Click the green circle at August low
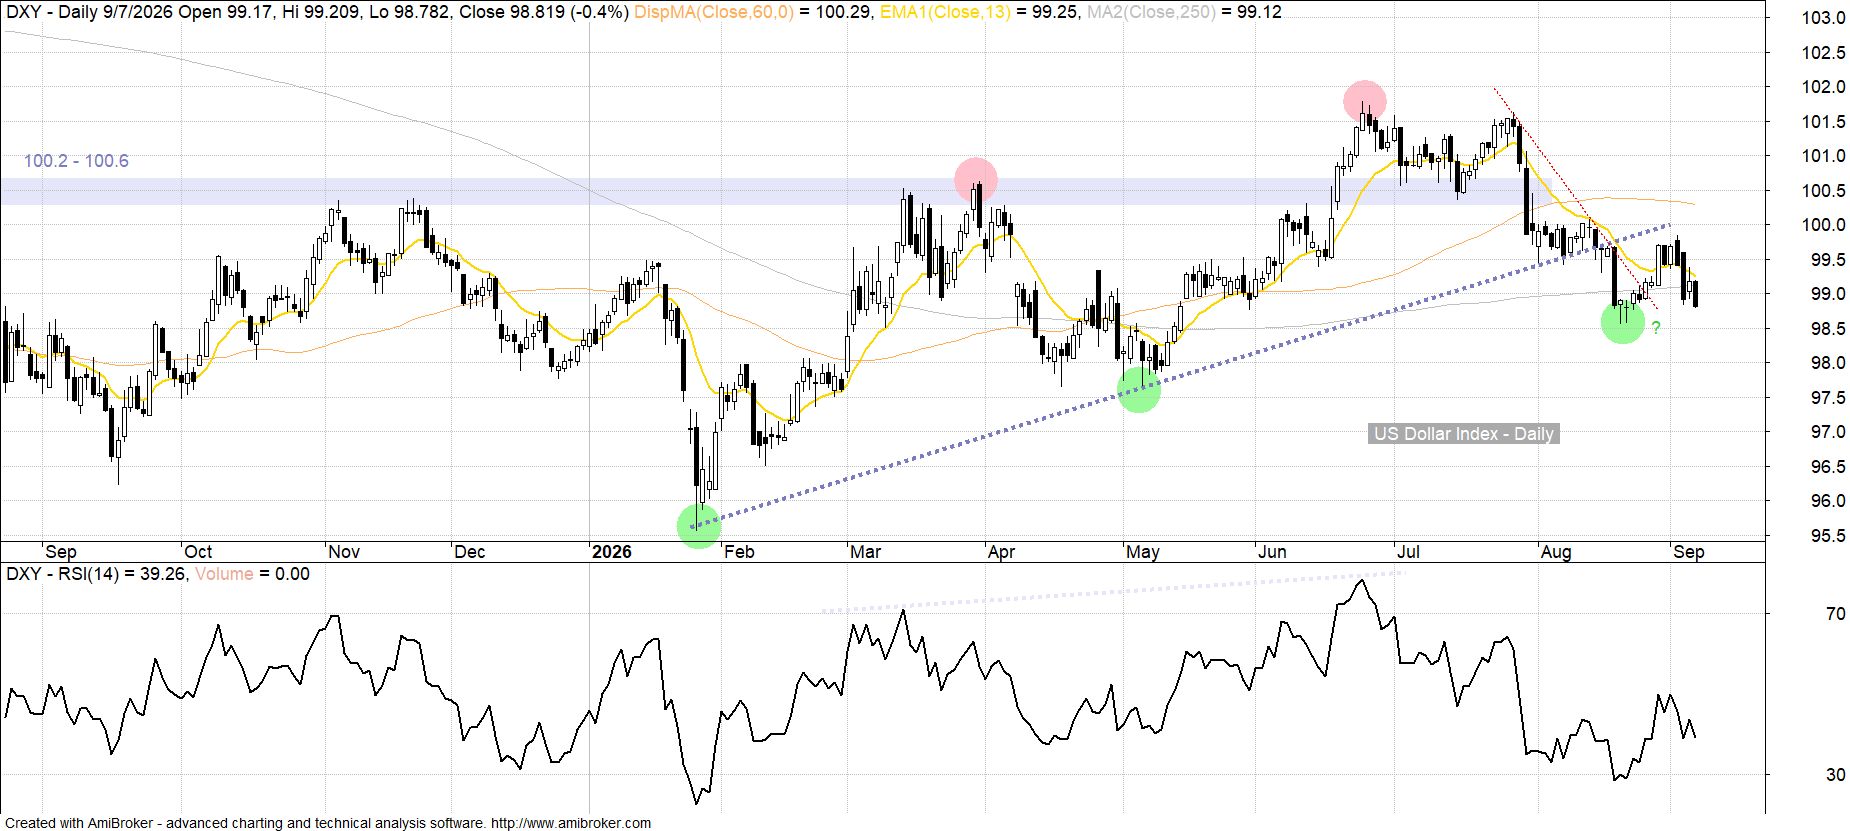Screen dimensions: 1850x831 click(1623, 322)
